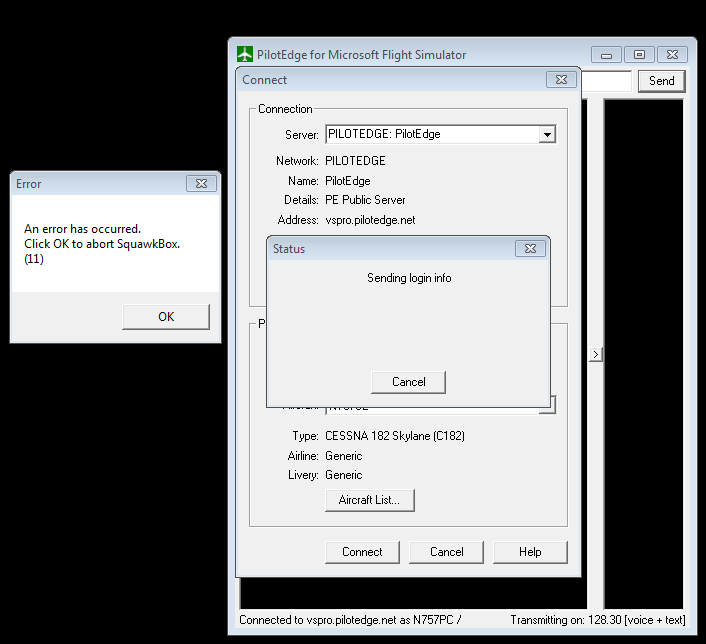Click the 'Sending login info' status message

pyautogui.click(x=409, y=278)
